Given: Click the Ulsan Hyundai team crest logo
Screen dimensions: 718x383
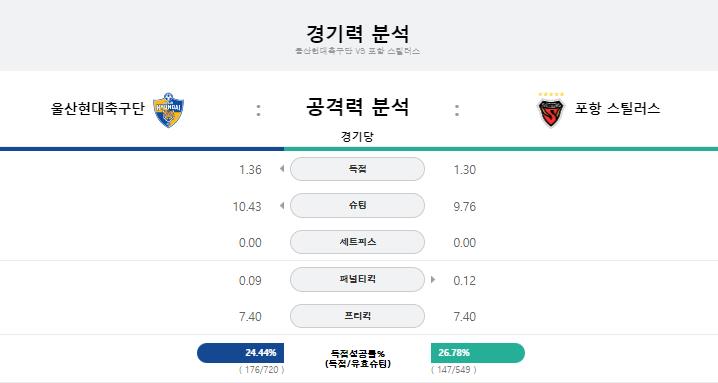Looking at the screenshot, I should coord(168,110).
